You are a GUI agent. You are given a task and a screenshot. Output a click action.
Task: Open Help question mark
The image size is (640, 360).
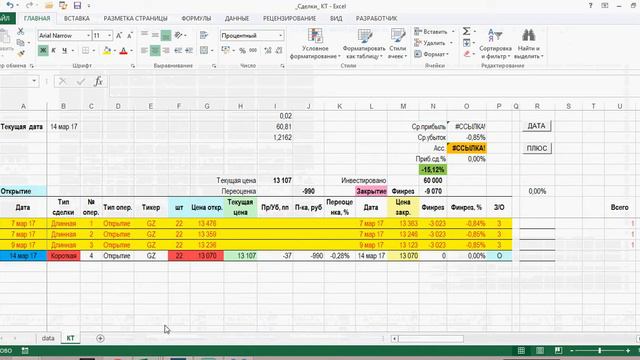(590, 6)
